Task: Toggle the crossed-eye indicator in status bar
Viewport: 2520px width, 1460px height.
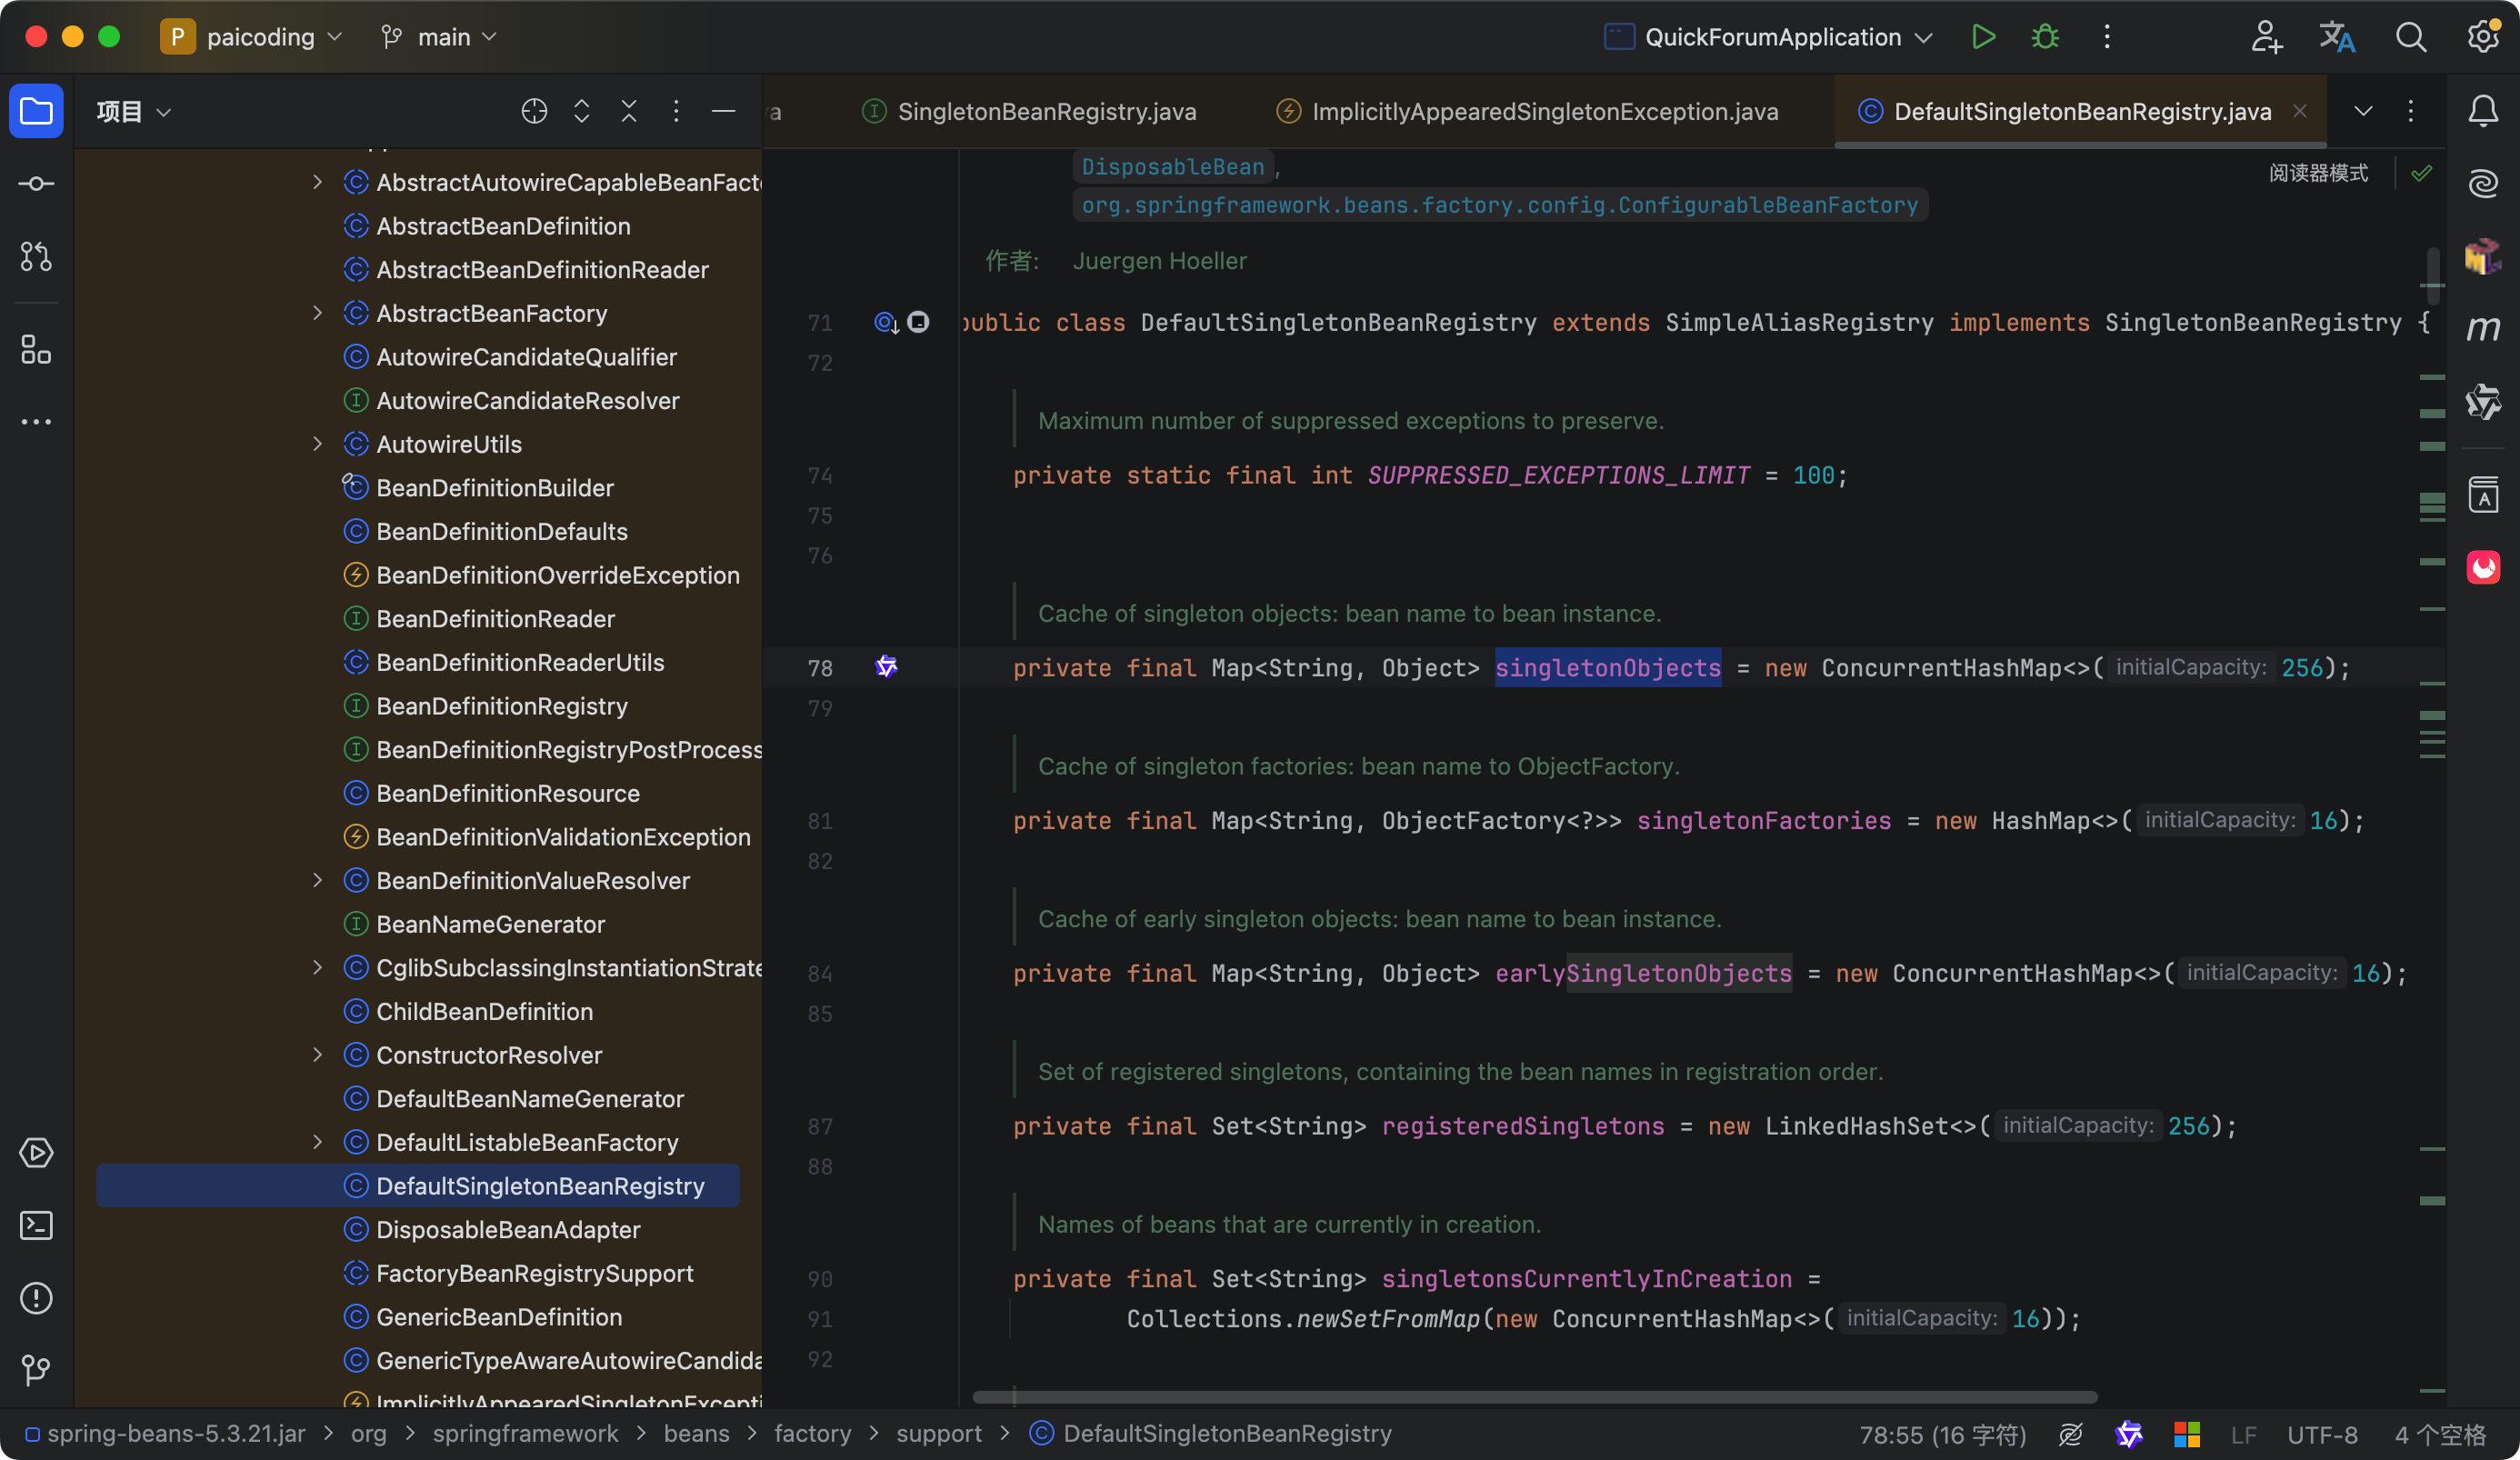Action: click(x=2070, y=1434)
